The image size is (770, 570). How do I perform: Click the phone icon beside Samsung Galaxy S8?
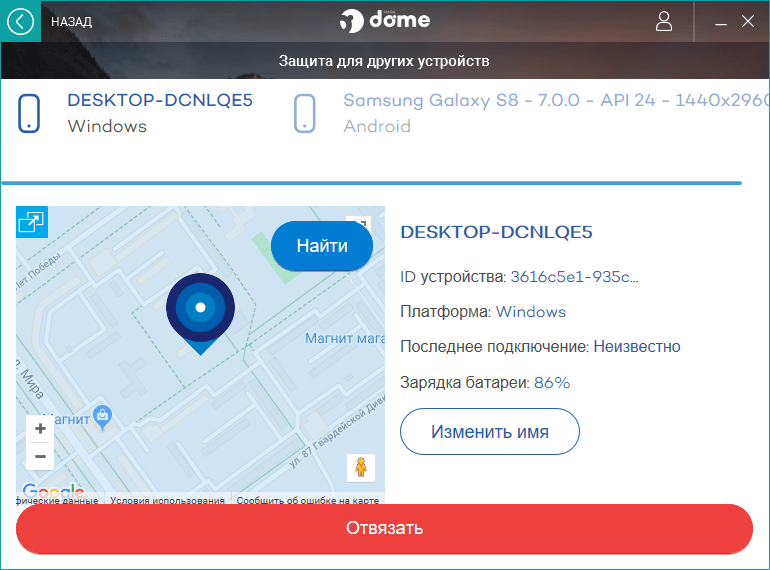pyautogui.click(x=304, y=113)
